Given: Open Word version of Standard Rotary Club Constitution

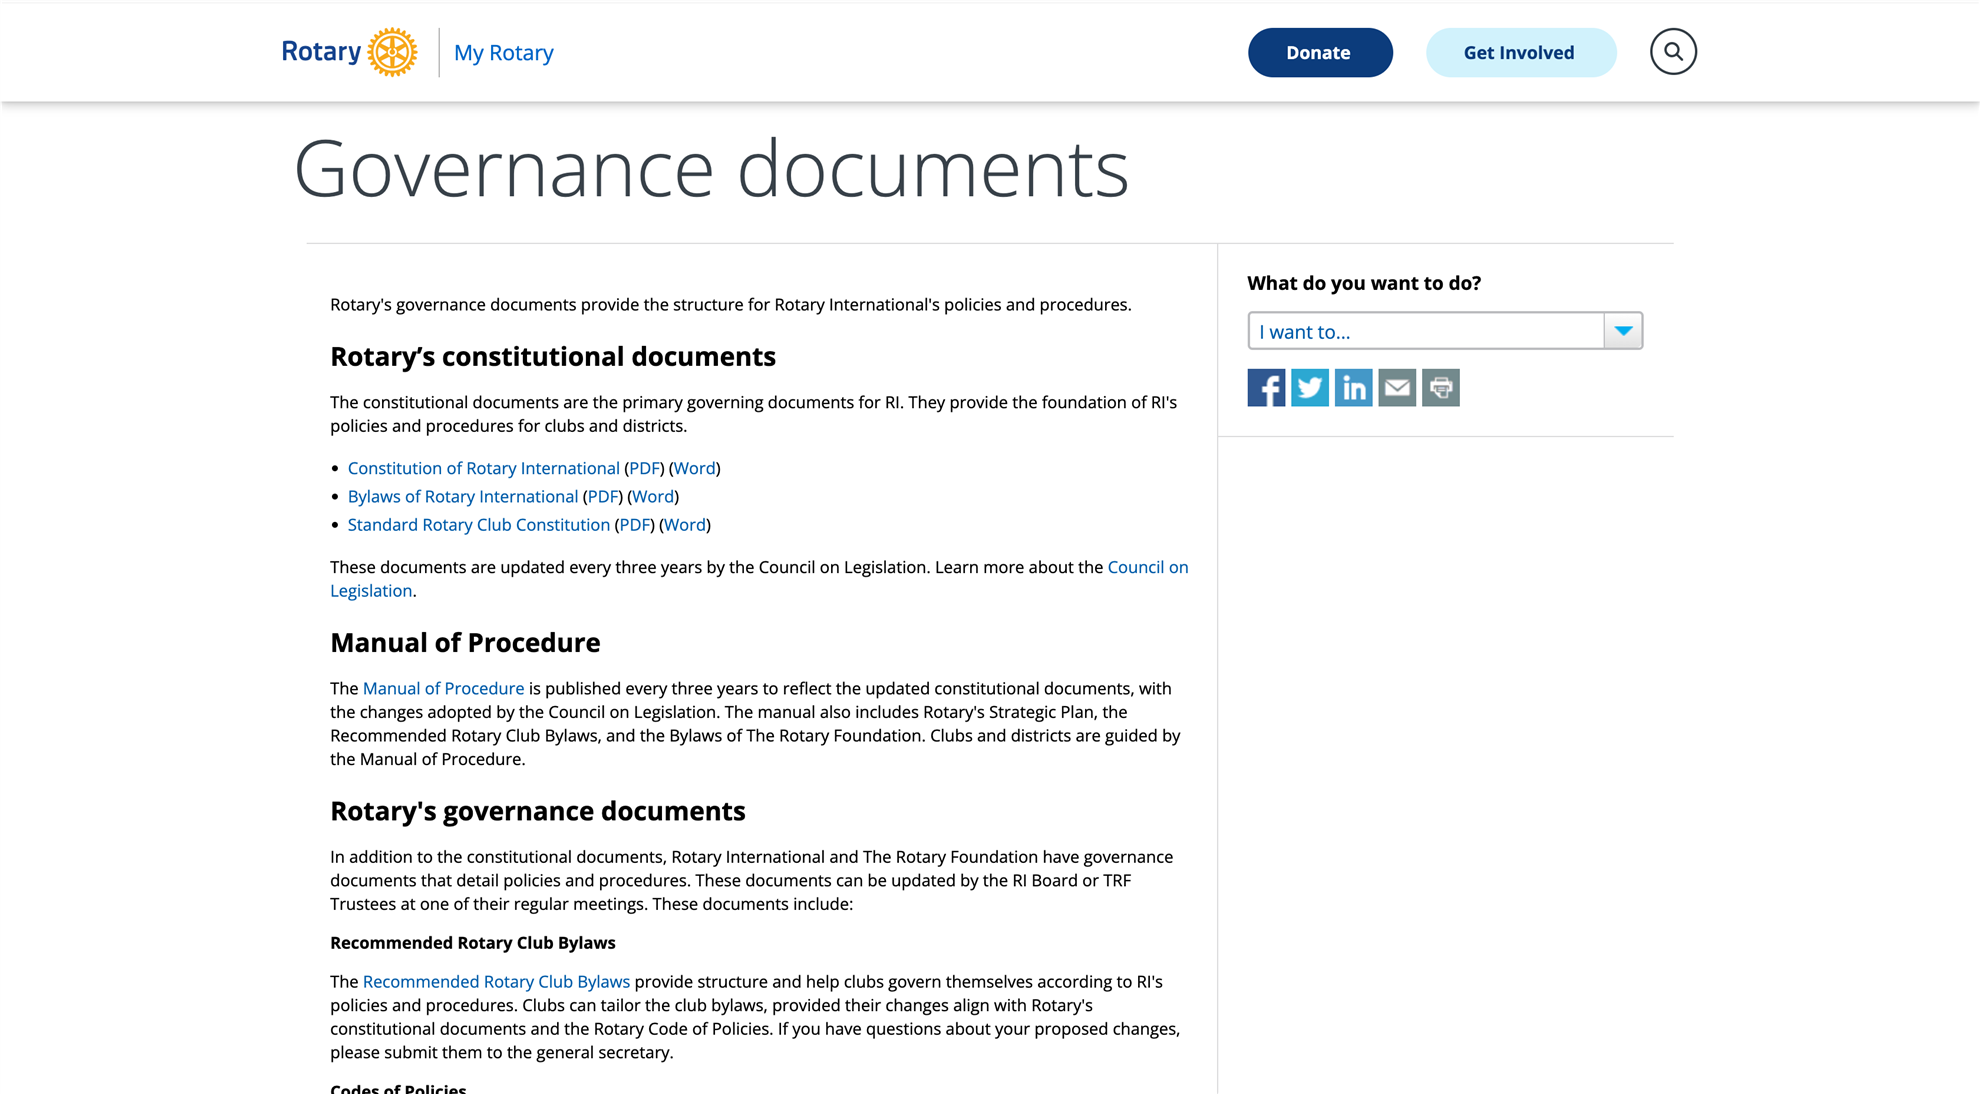Looking at the screenshot, I should [685, 524].
